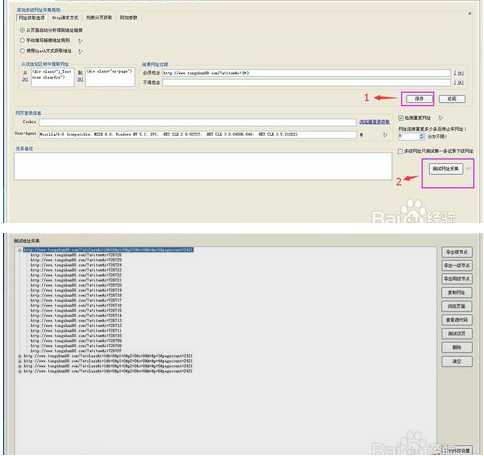This screenshot has height=456, width=484.
Task: Click help icon next to duplicate URL checkbox
Action: point(440,118)
